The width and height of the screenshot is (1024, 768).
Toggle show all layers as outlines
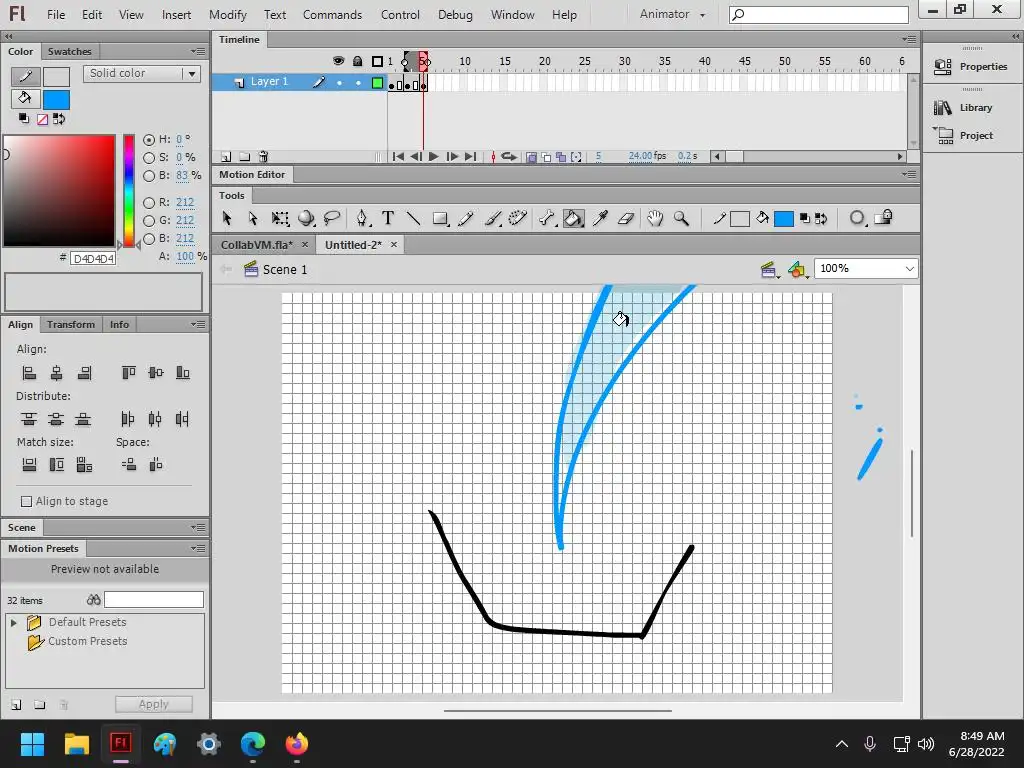pos(377,61)
